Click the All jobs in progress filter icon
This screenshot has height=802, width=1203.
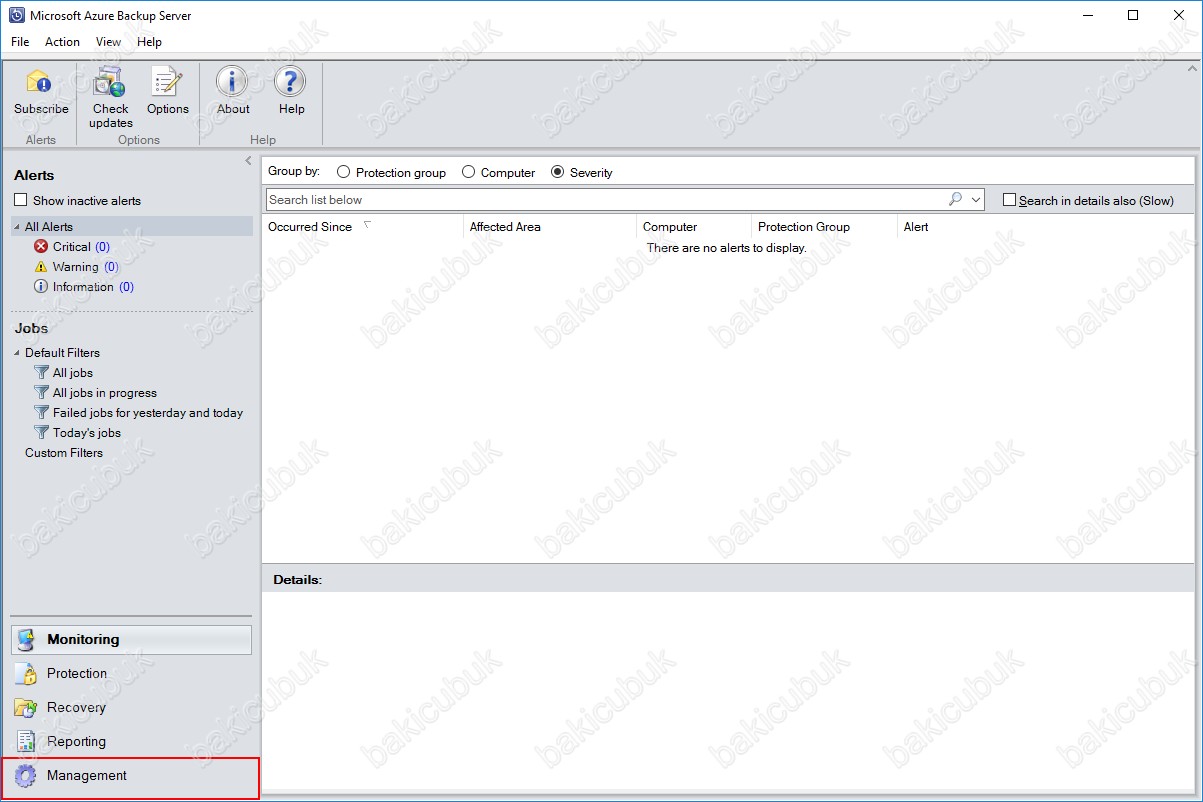click(x=41, y=393)
